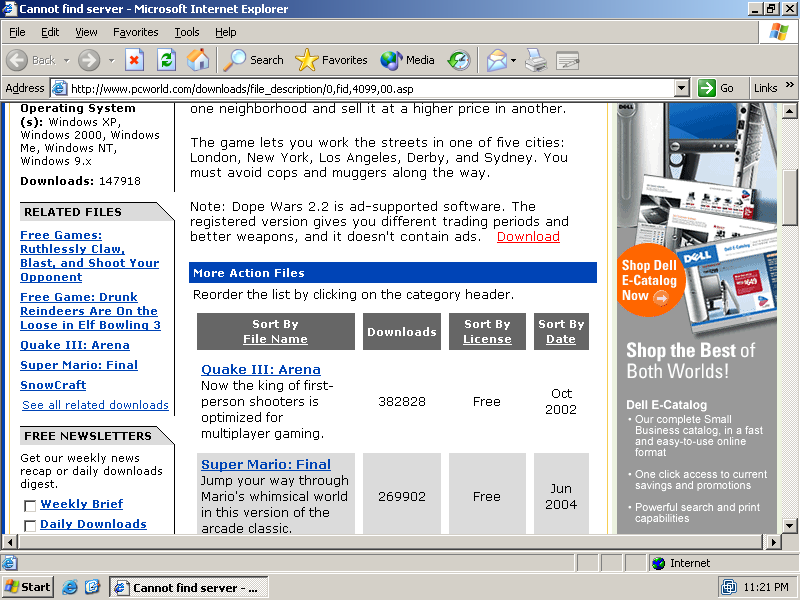The width and height of the screenshot is (800, 600).
Task: Click the Back arrow toolbar icon
Action: click(17, 60)
